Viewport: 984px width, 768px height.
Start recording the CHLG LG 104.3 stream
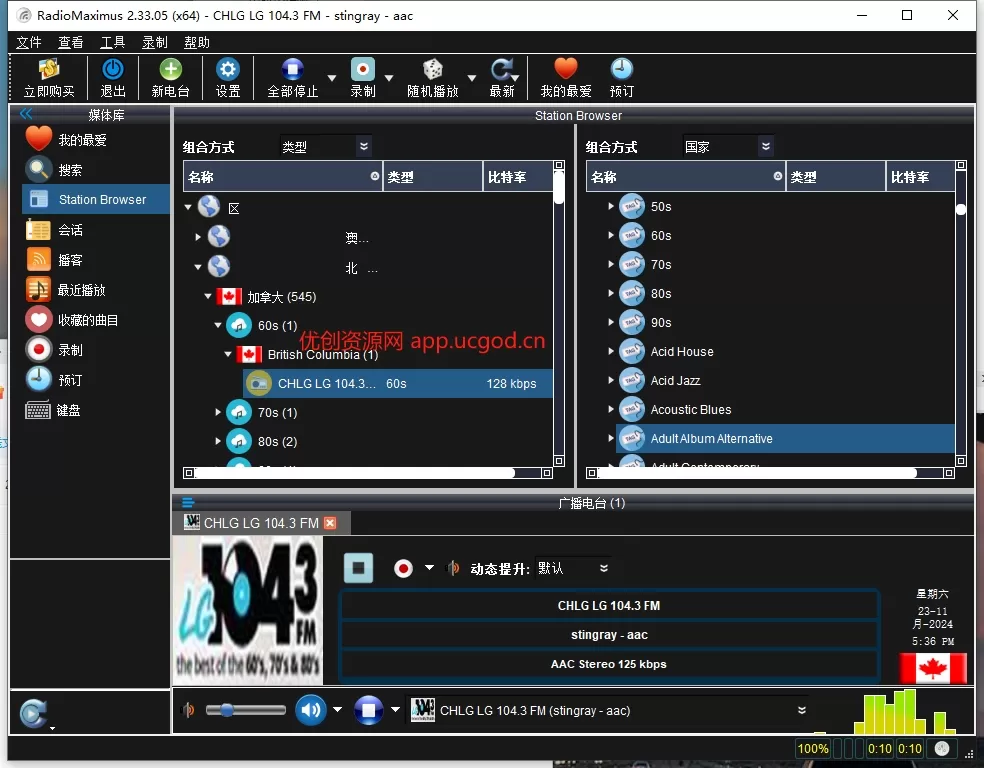point(403,568)
